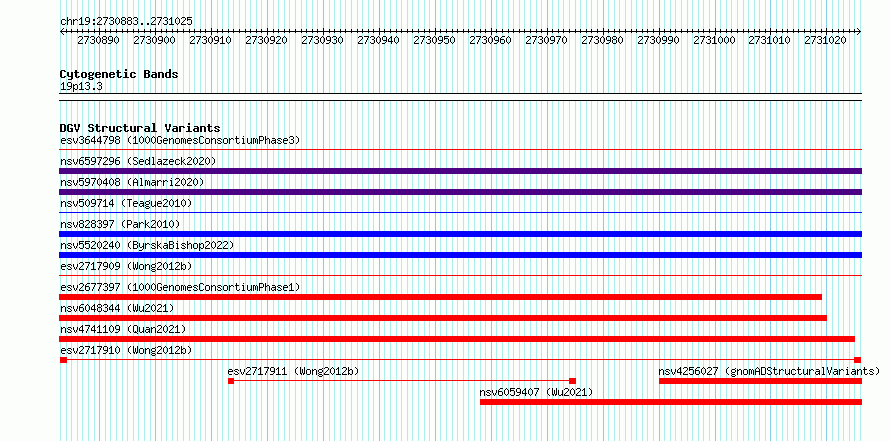Click ruler position 2730900

(x=154, y=40)
